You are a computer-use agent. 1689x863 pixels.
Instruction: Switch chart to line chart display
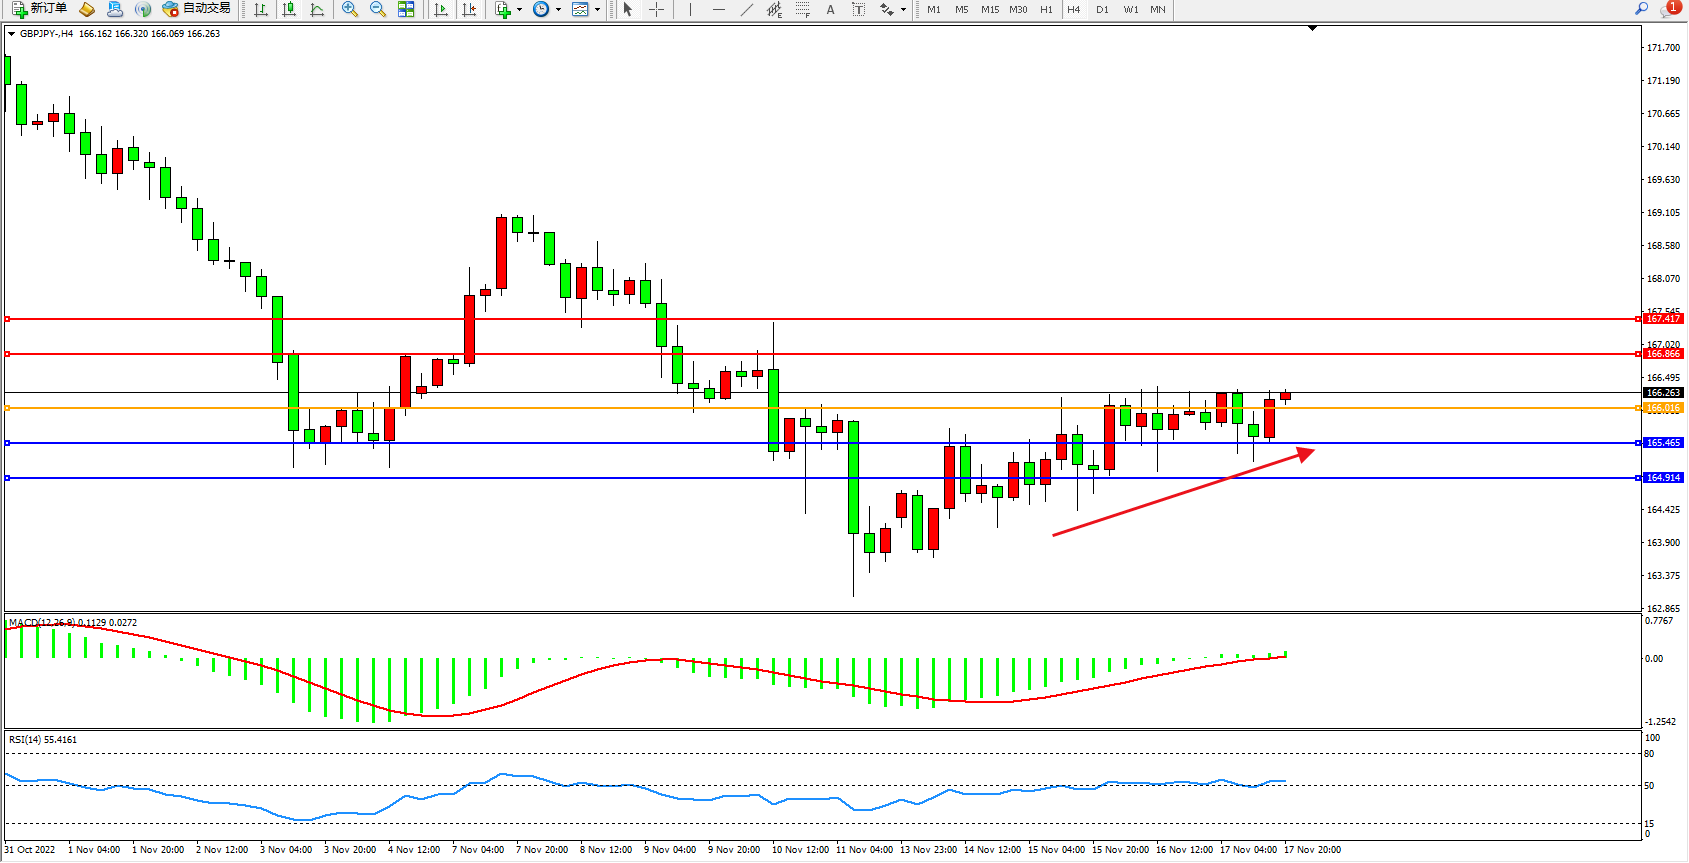point(317,9)
